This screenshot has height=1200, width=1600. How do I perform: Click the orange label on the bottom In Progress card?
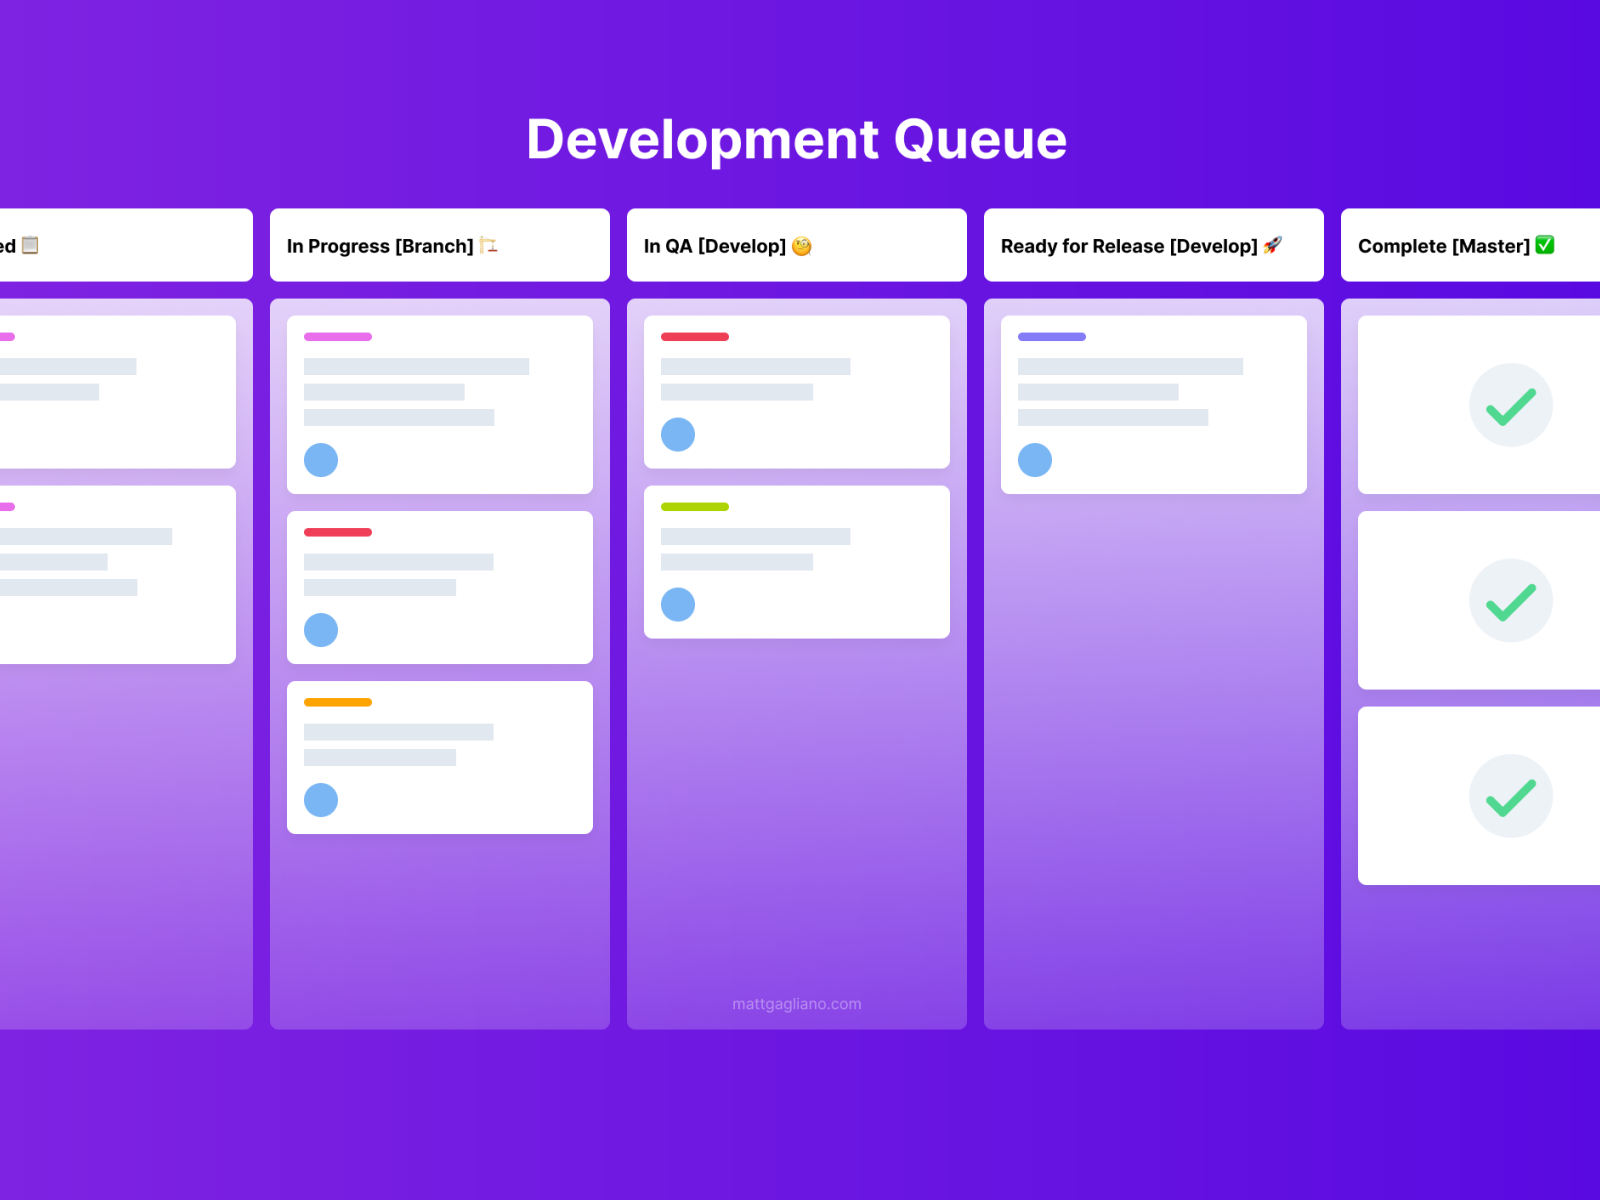coord(336,701)
